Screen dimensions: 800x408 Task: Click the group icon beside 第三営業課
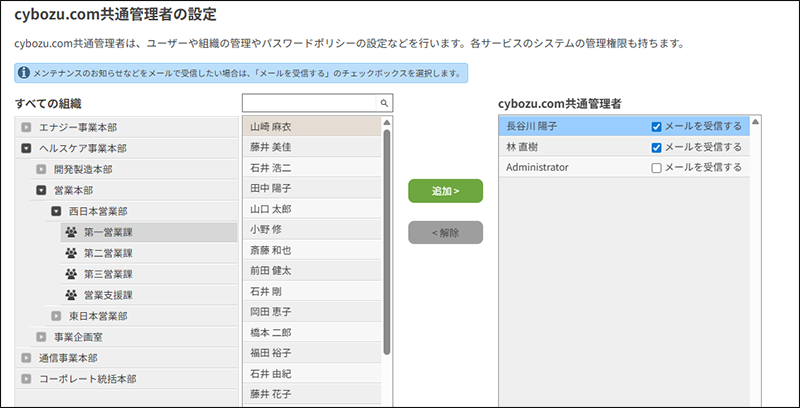pyautogui.click(x=71, y=274)
